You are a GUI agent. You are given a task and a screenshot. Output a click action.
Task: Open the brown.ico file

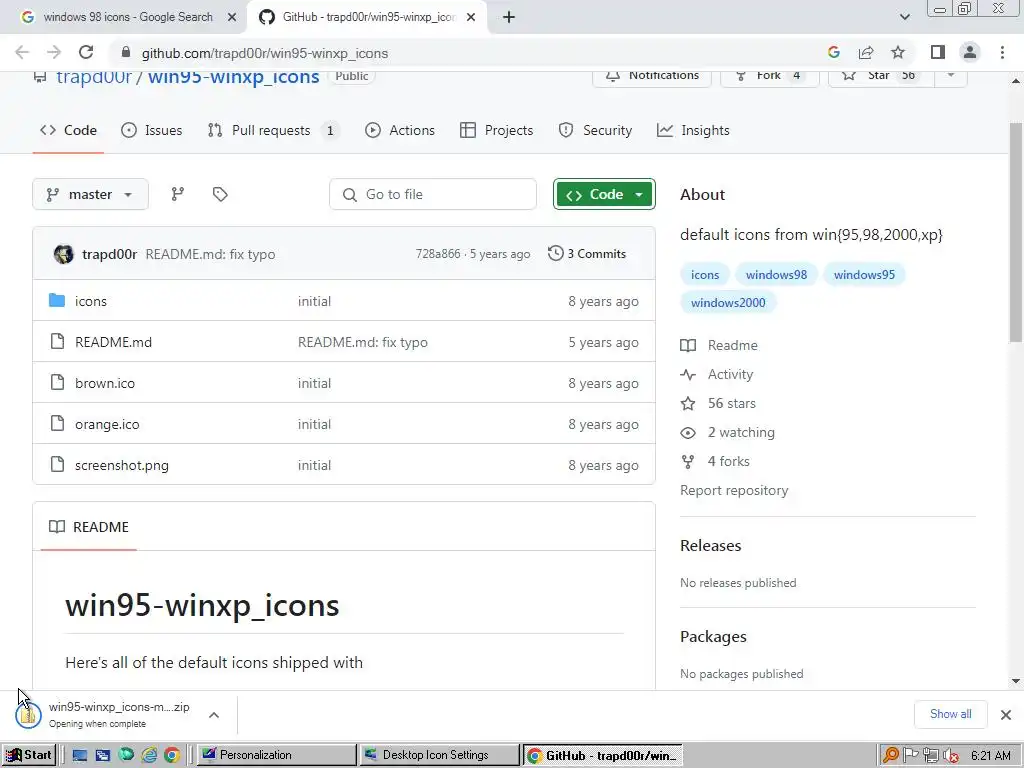(x=105, y=383)
